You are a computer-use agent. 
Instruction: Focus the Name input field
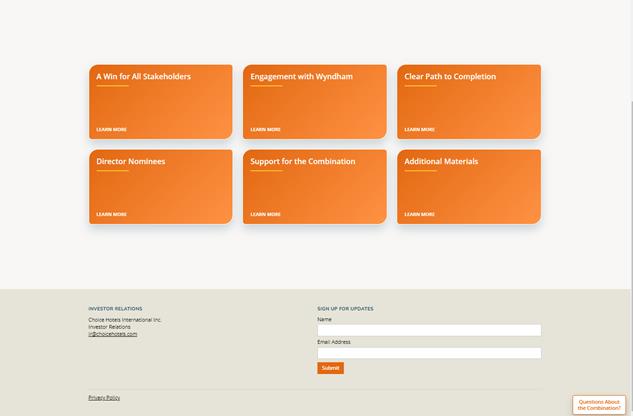point(428,330)
